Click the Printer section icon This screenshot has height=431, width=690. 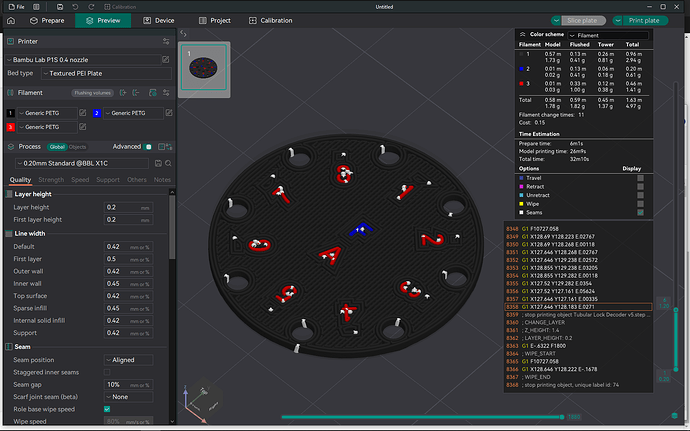coord(11,41)
